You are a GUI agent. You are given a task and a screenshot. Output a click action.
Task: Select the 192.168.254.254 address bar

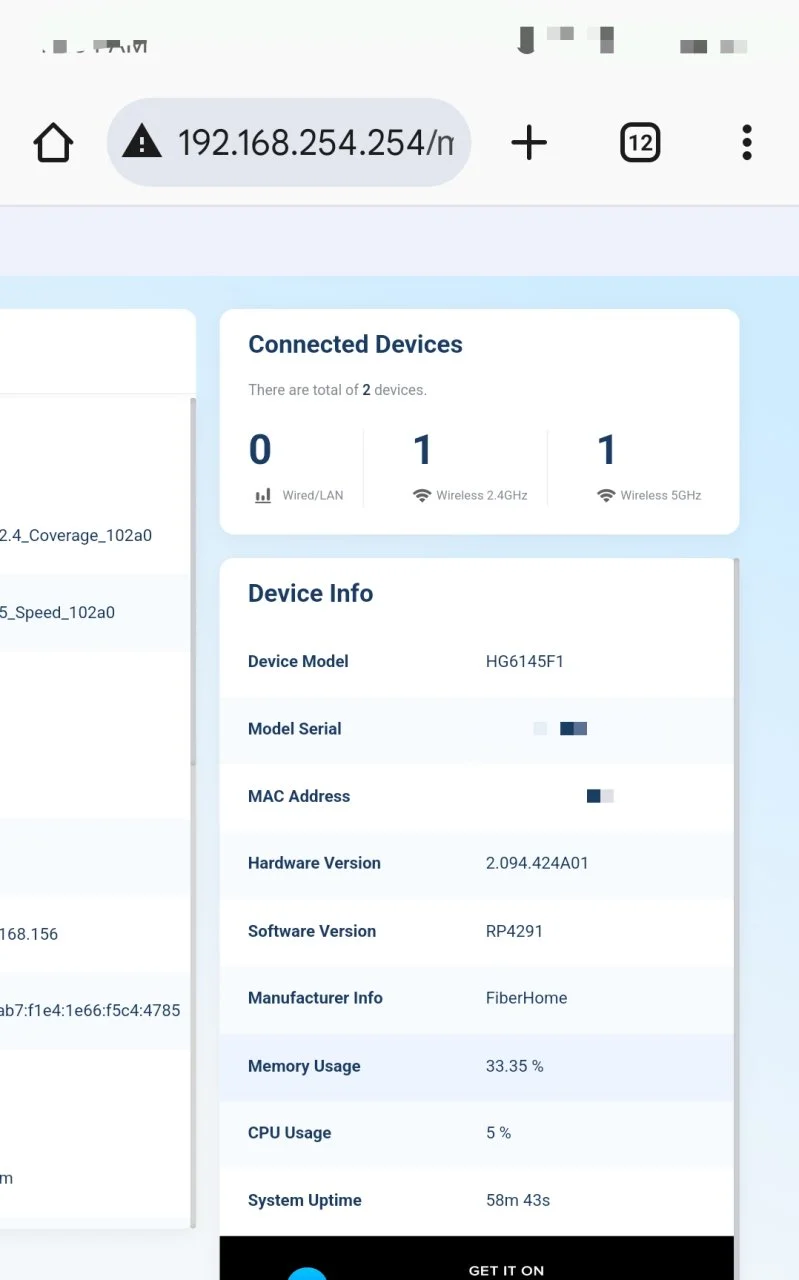(x=288, y=143)
